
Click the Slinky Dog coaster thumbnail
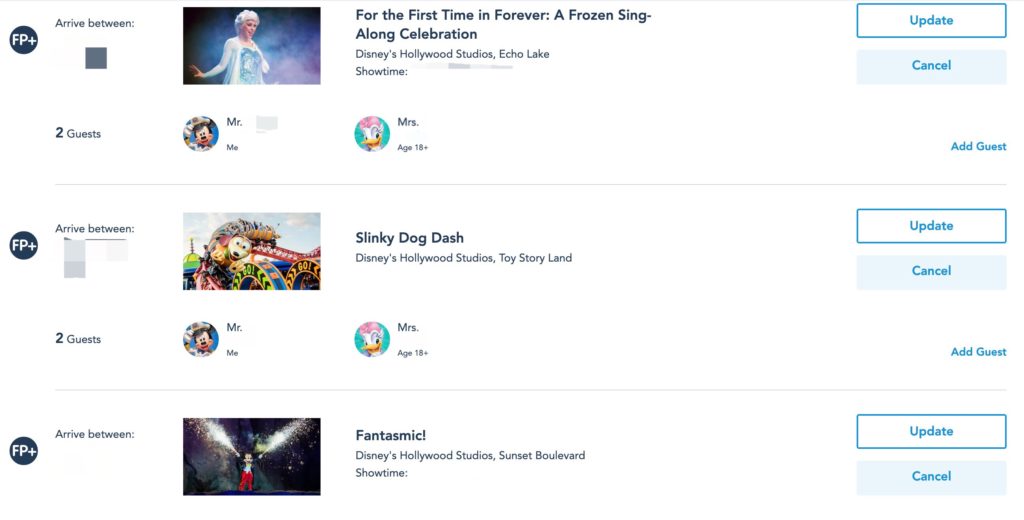pos(251,251)
